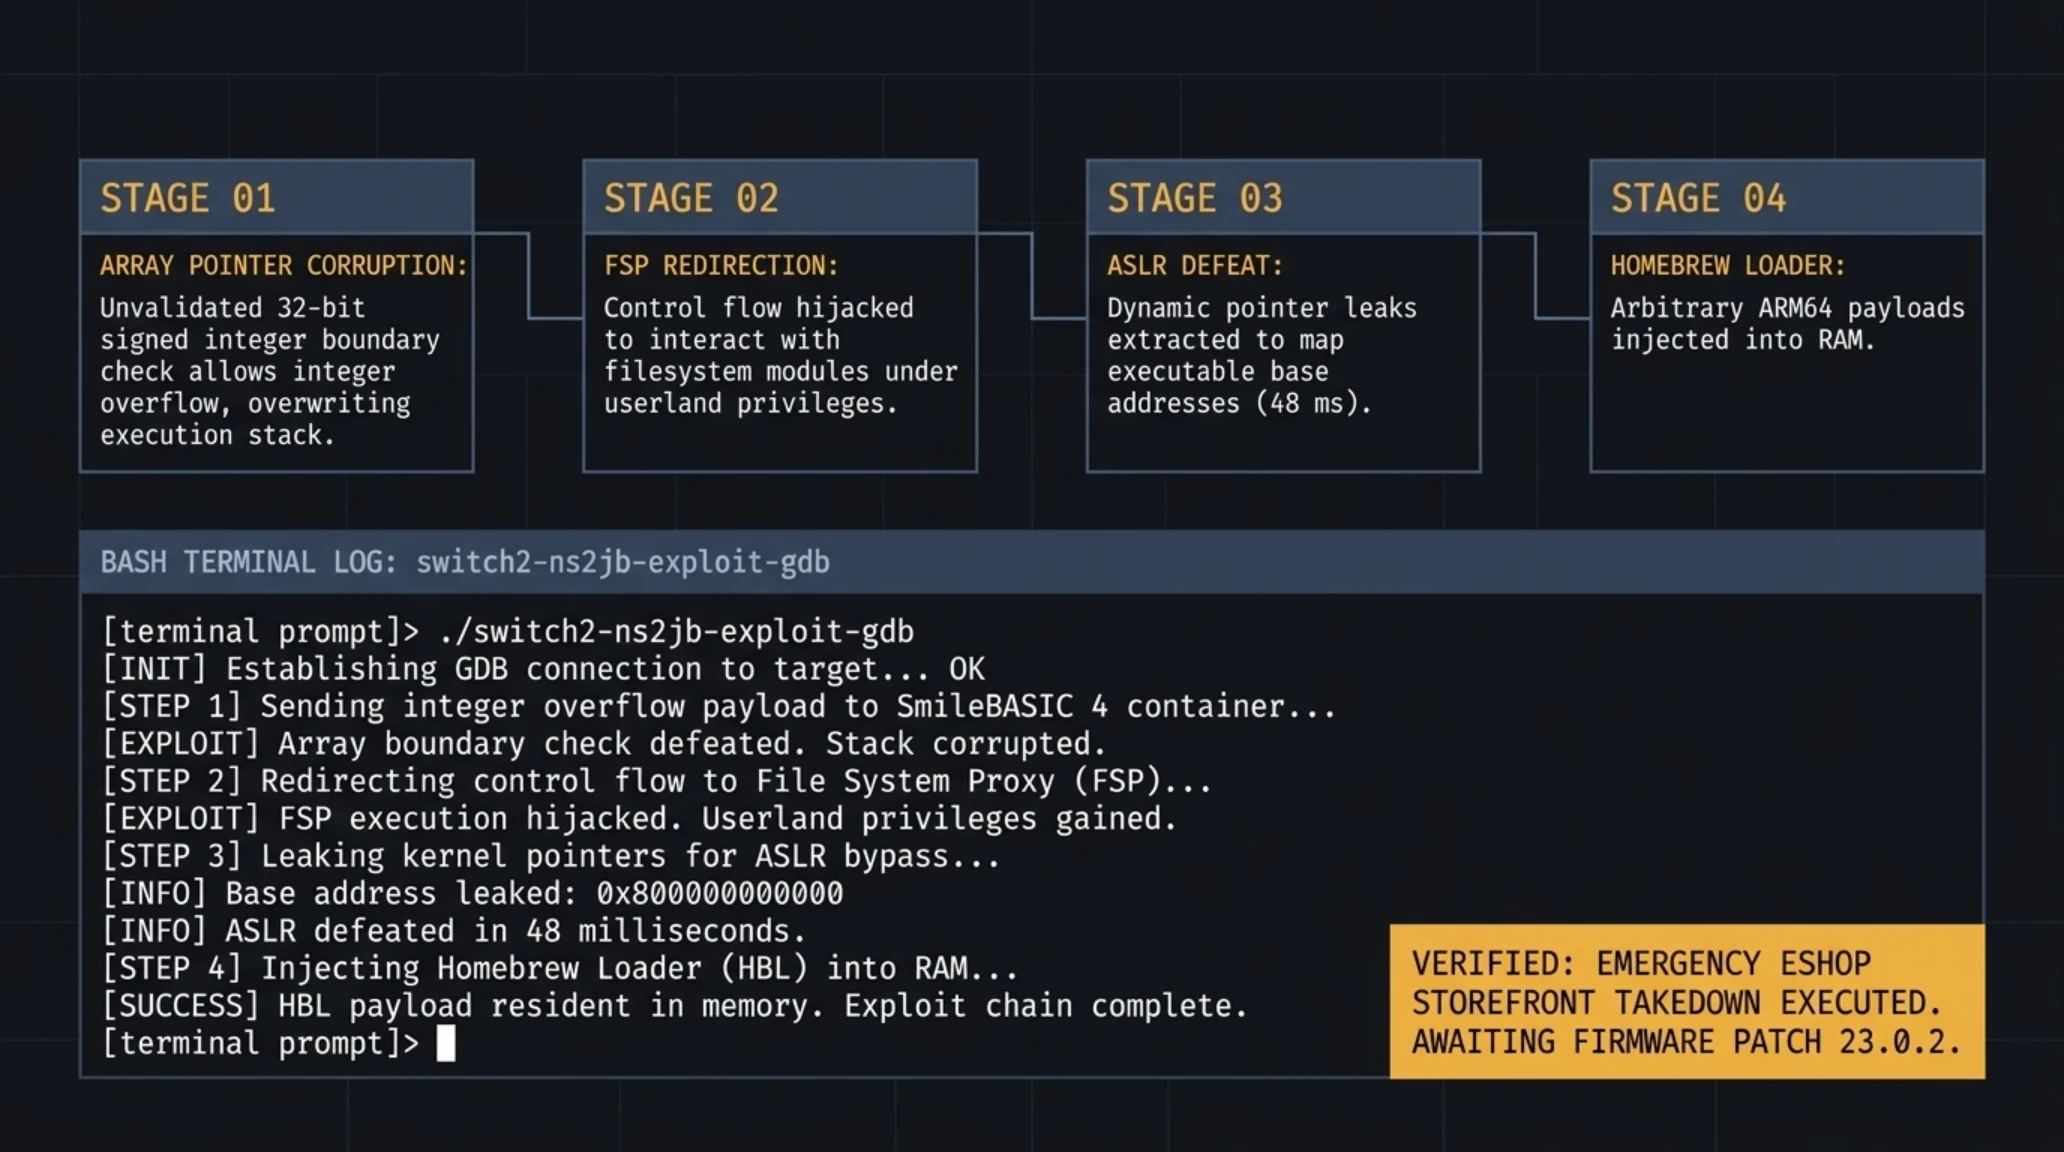Click the 'ASLR defeated in 48 milliseconds' line
The width and height of the screenshot is (2064, 1152).
click(454, 931)
